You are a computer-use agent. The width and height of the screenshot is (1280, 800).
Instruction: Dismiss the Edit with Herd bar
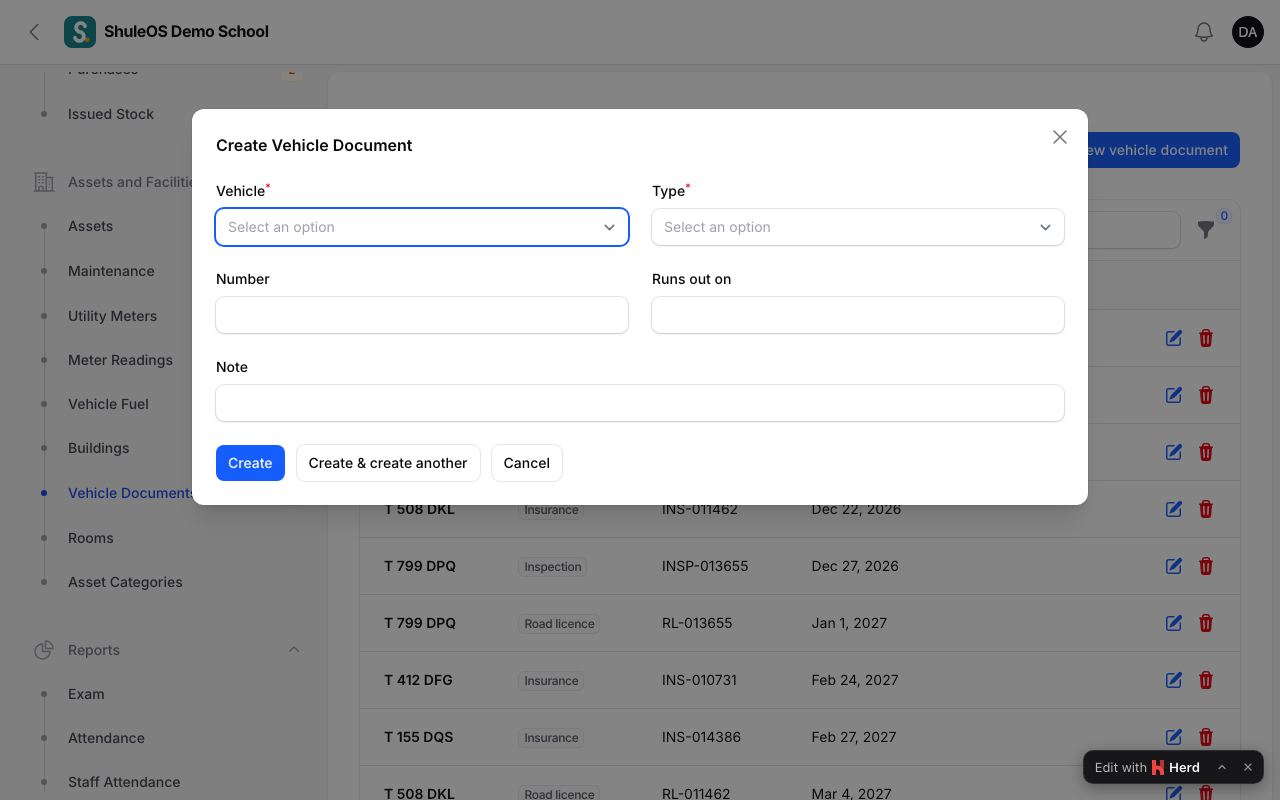[1248, 767]
